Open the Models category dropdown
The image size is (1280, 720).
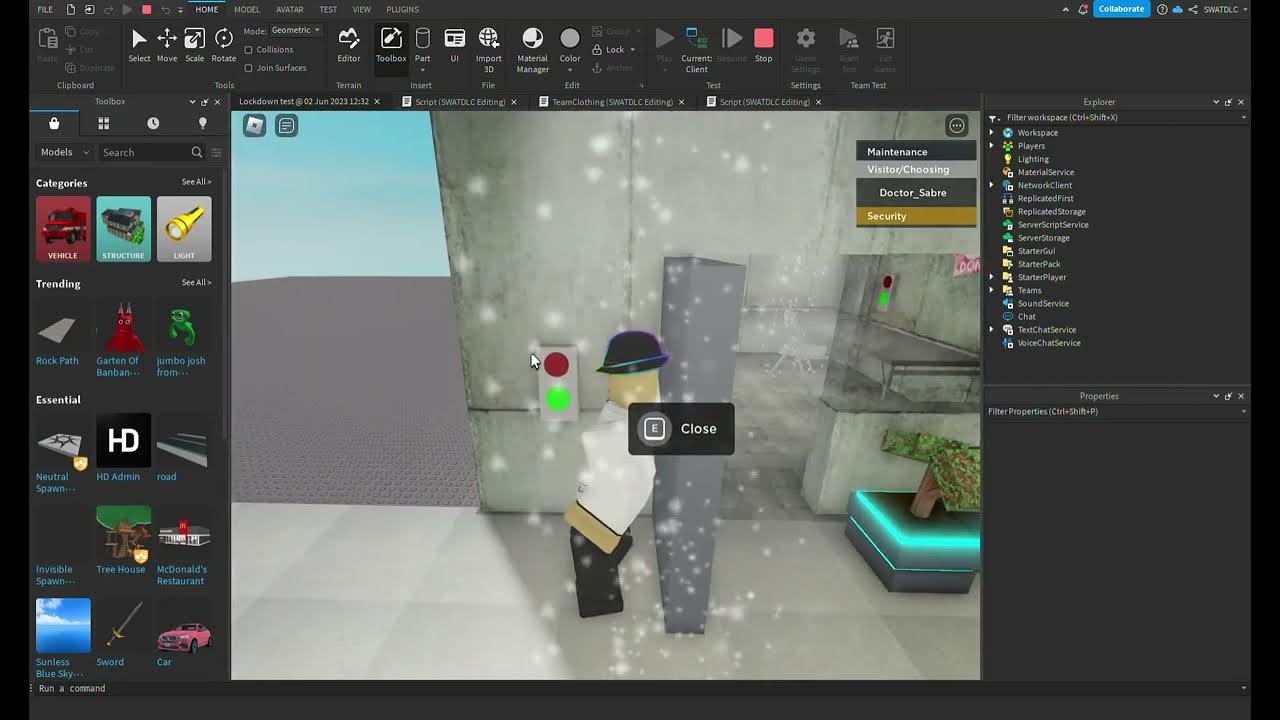(x=64, y=152)
